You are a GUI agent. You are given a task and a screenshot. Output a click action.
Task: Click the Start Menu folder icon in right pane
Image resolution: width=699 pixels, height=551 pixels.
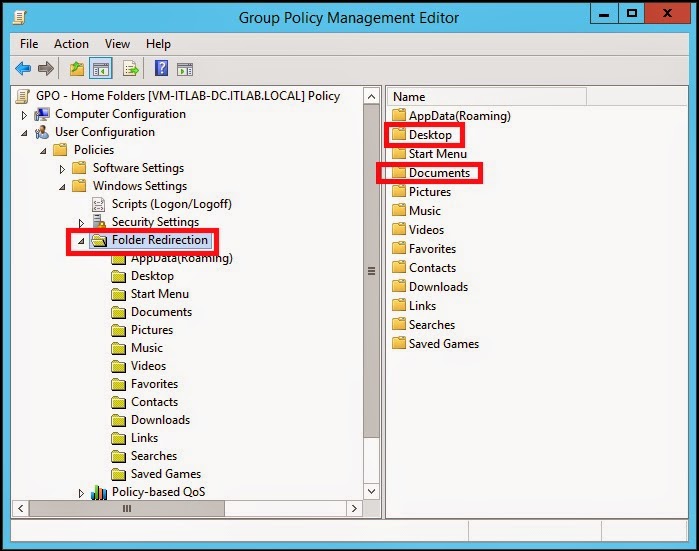[399, 154]
